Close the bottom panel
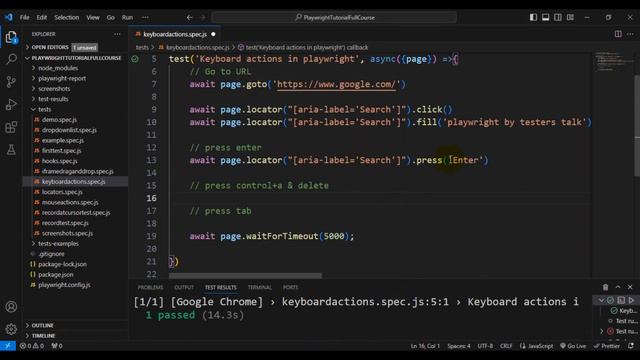The width and height of the screenshot is (640, 360). coord(630,287)
